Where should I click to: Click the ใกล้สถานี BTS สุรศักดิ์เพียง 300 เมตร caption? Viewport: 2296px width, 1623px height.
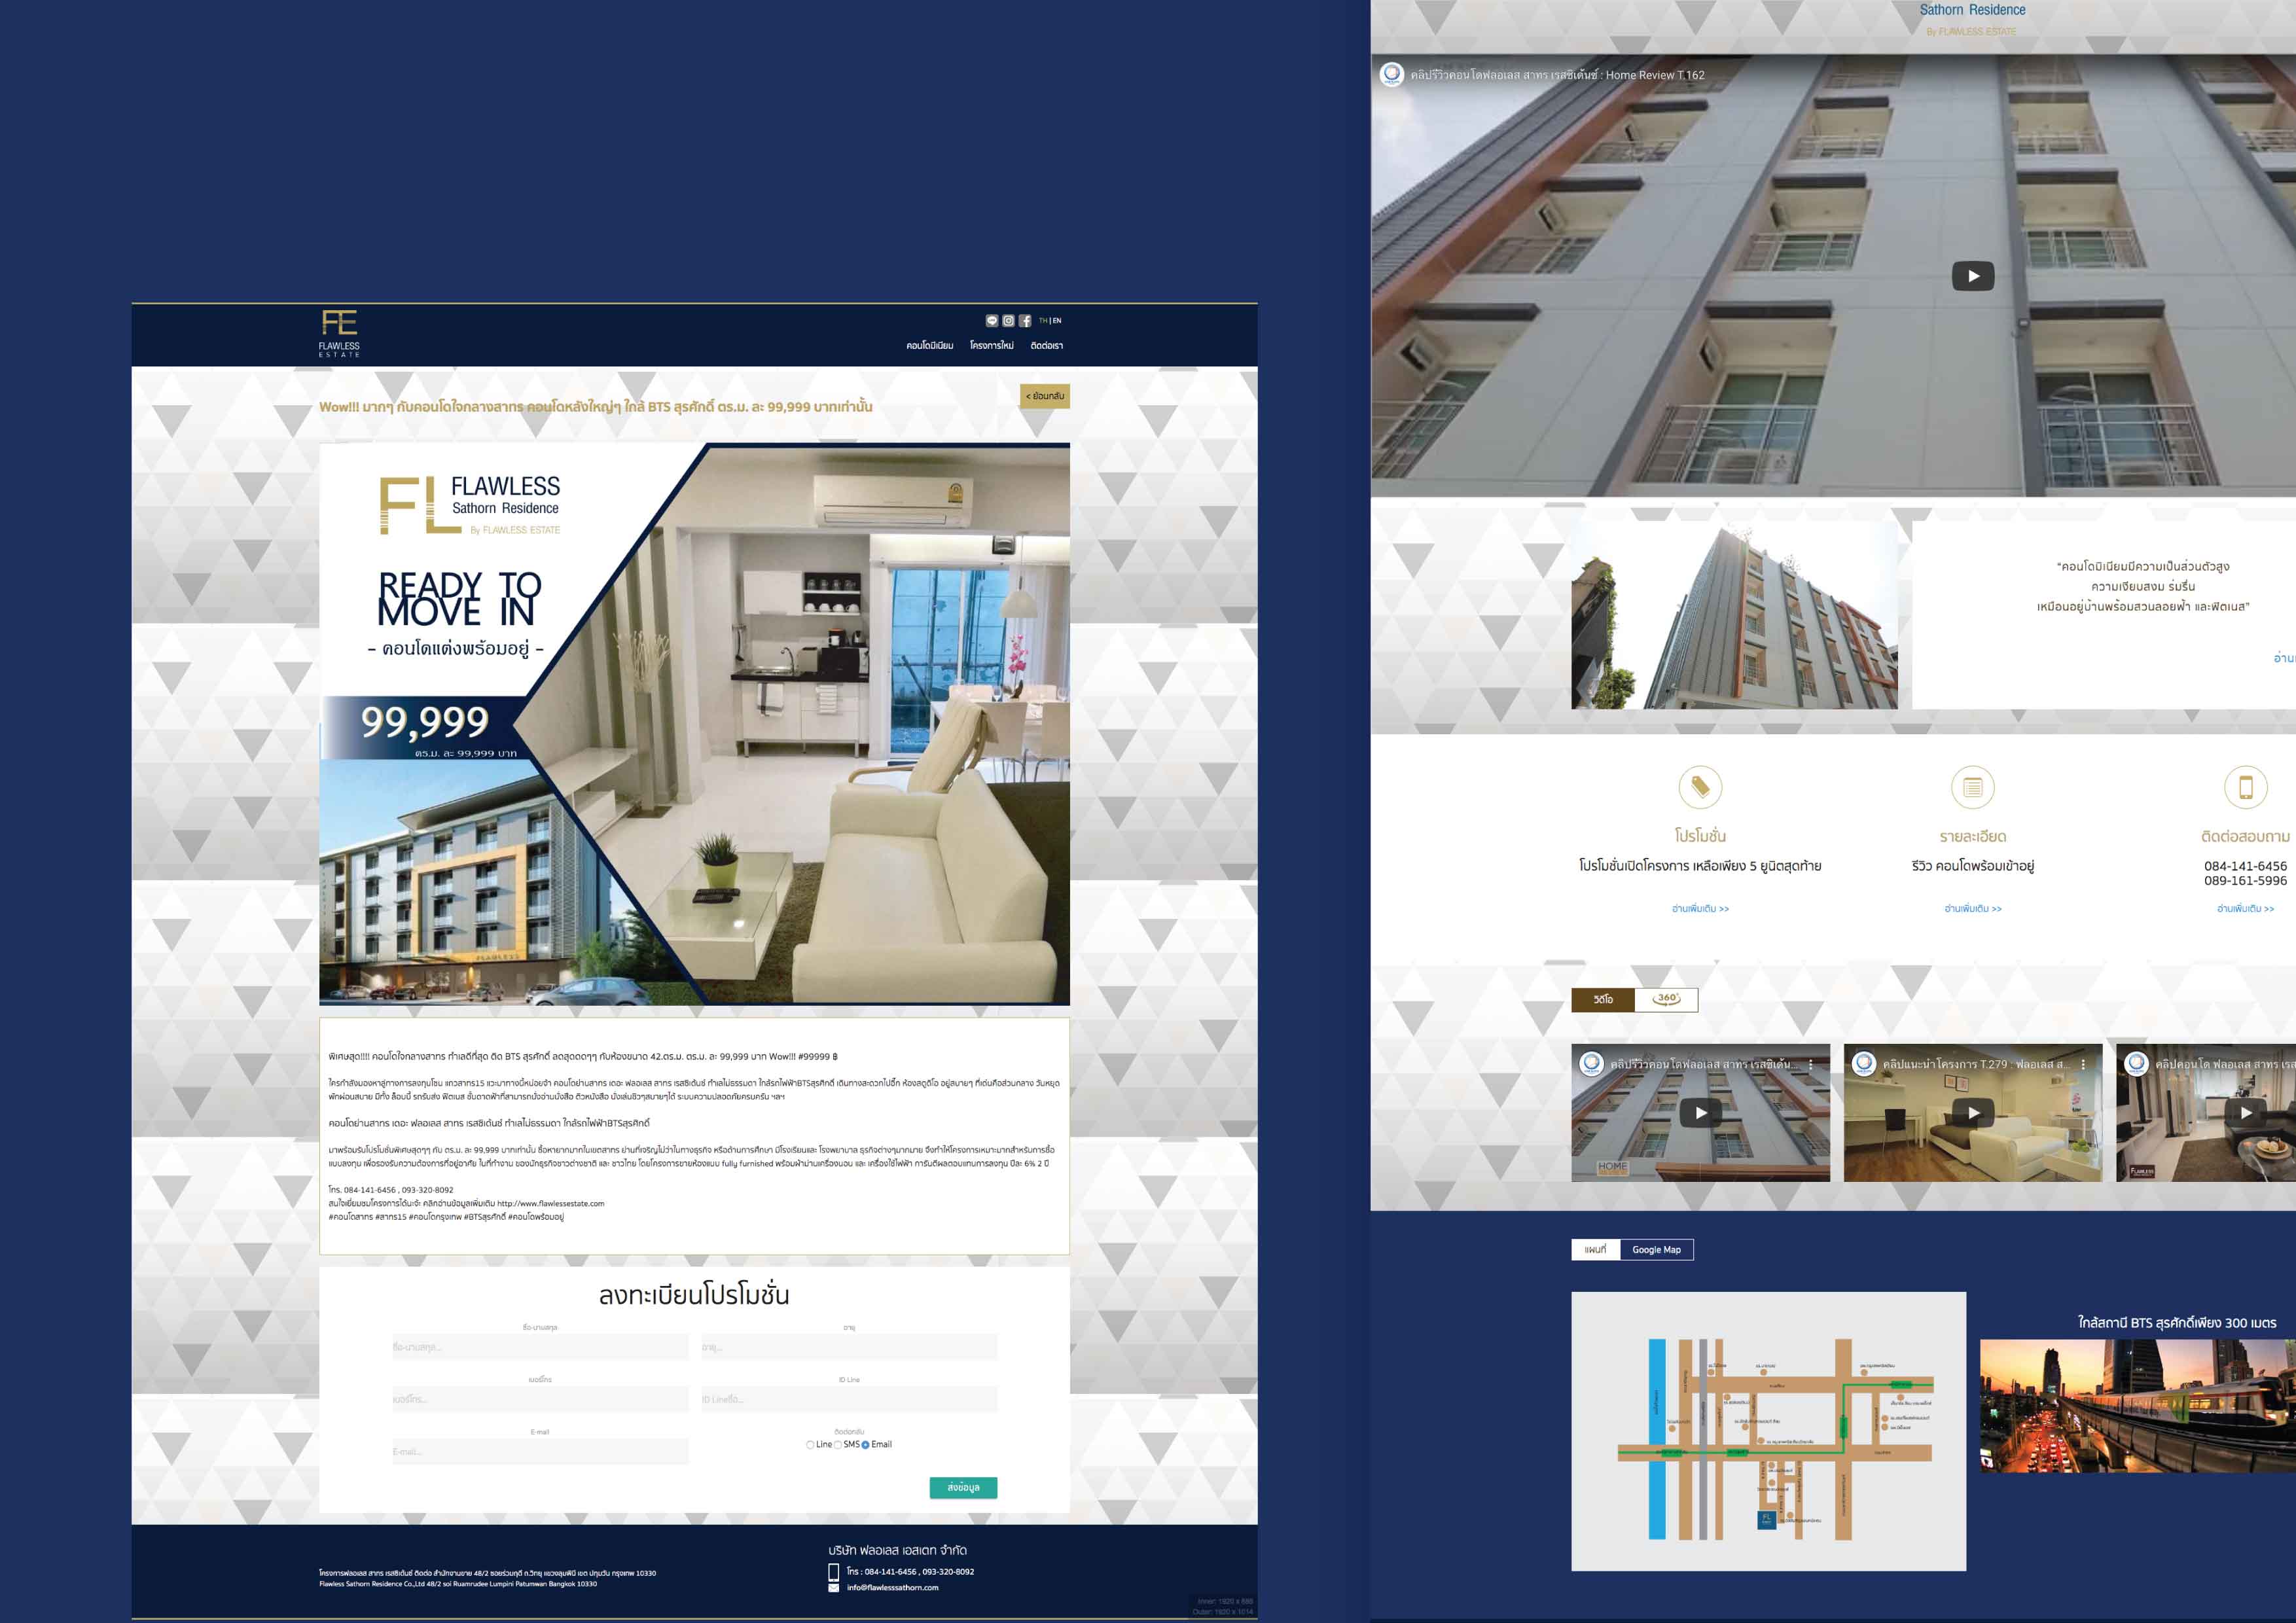pos(2177,1322)
